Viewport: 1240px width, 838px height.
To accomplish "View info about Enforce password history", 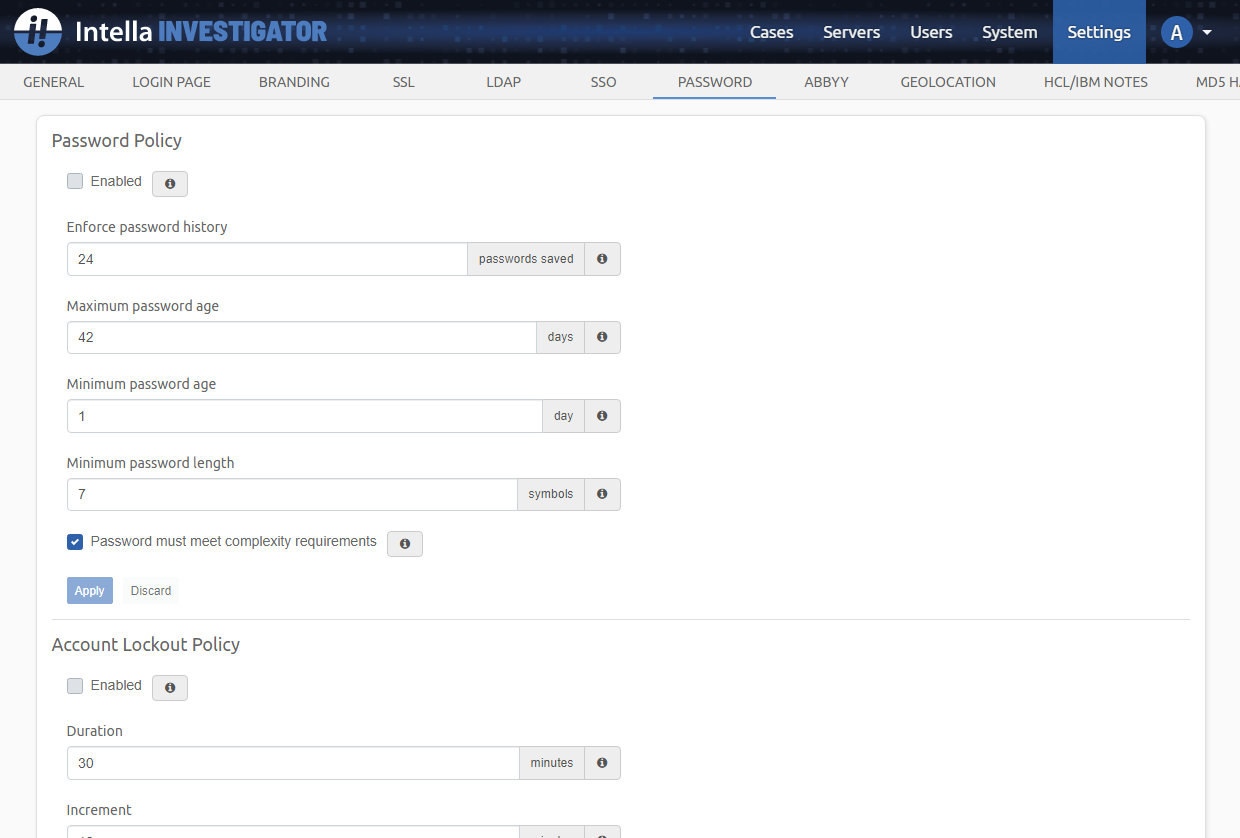I will click(x=602, y=258).
